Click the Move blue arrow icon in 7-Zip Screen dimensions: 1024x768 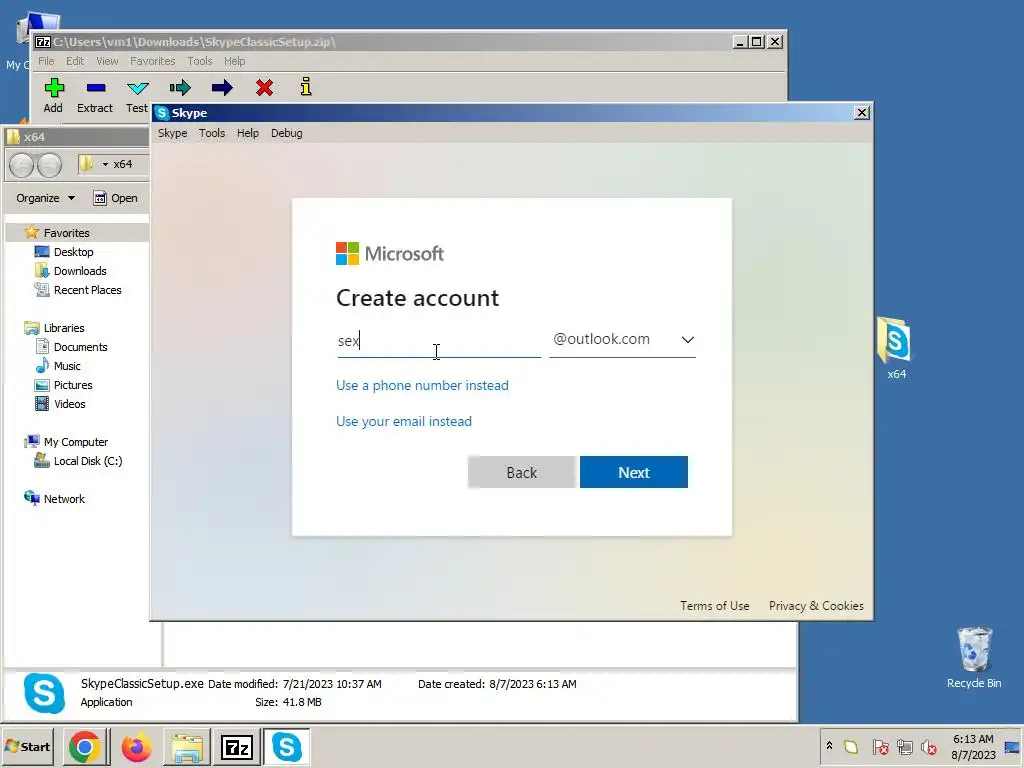coord(222,88)
